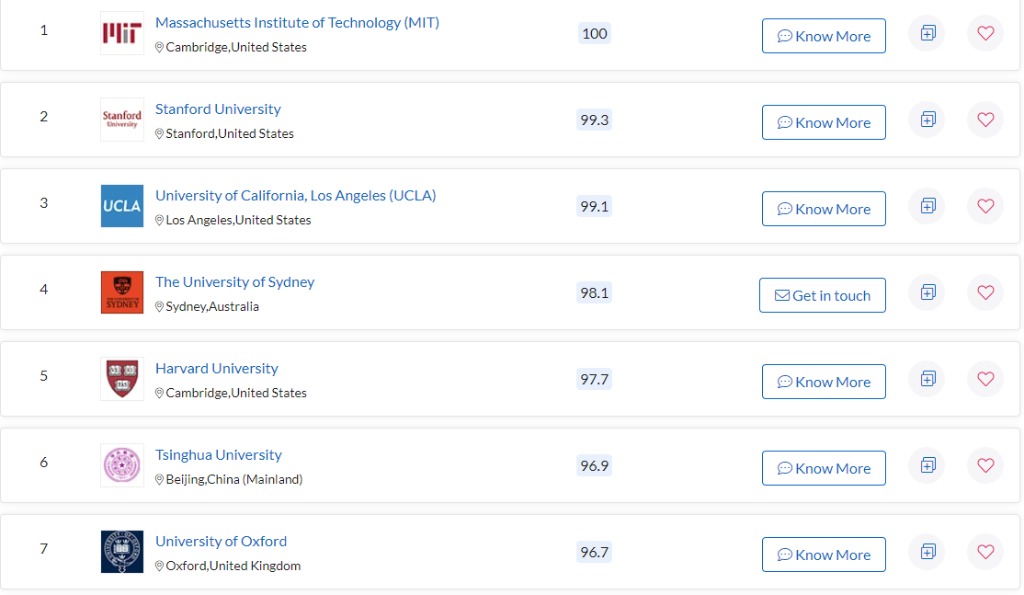Favorite Stanford University with heart icon
Screen dimensions: 1024x595
click(985, 120)
